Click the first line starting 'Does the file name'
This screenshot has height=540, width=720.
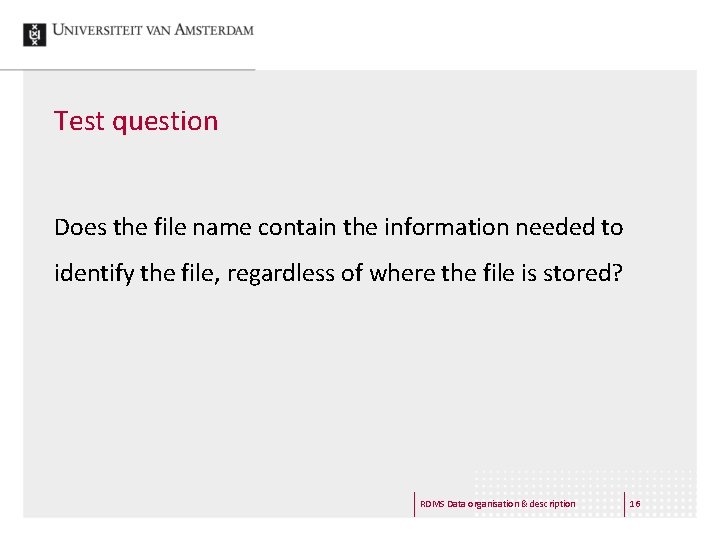[x=338, y=227]
